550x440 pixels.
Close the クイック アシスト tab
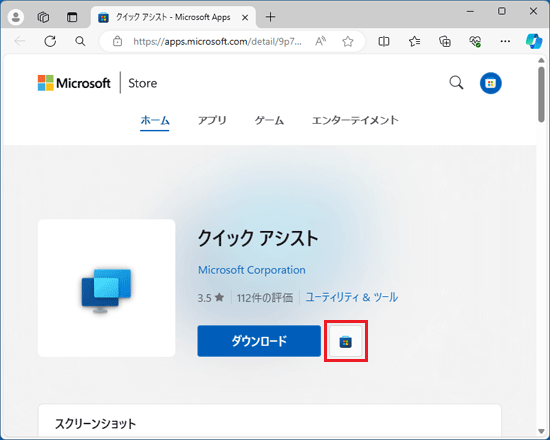[245, 17]
